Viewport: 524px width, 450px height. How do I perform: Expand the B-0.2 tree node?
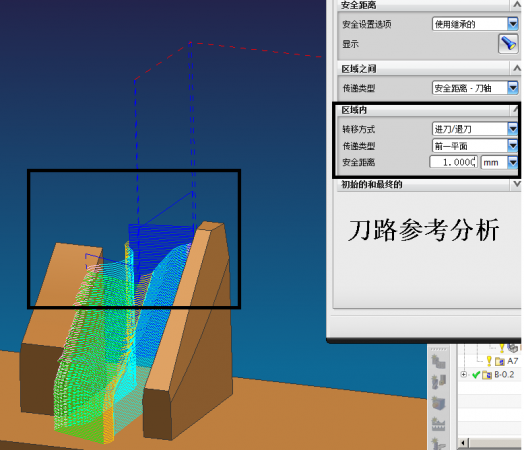tap(464, 374)
